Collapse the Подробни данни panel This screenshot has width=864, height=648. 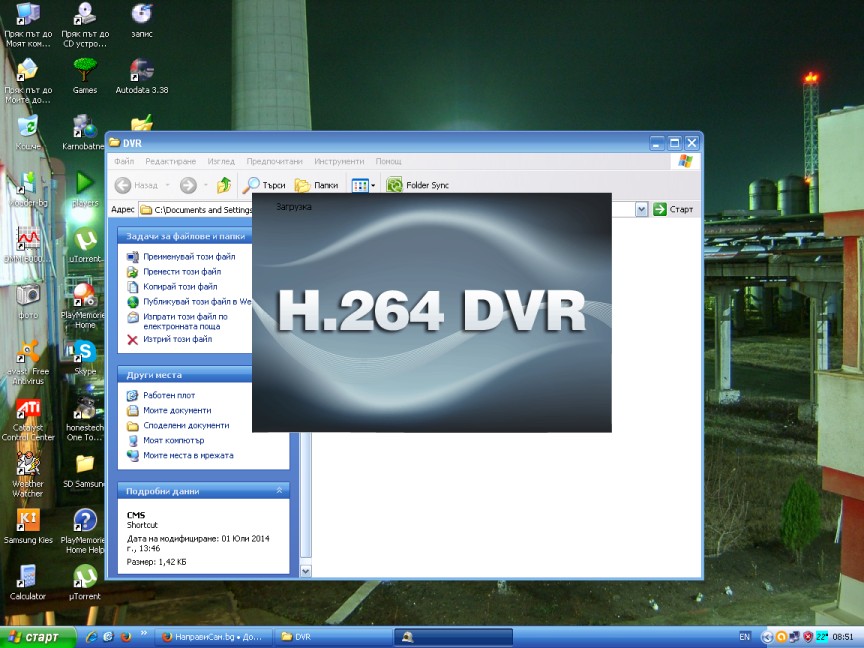click(x=280, y=491)
